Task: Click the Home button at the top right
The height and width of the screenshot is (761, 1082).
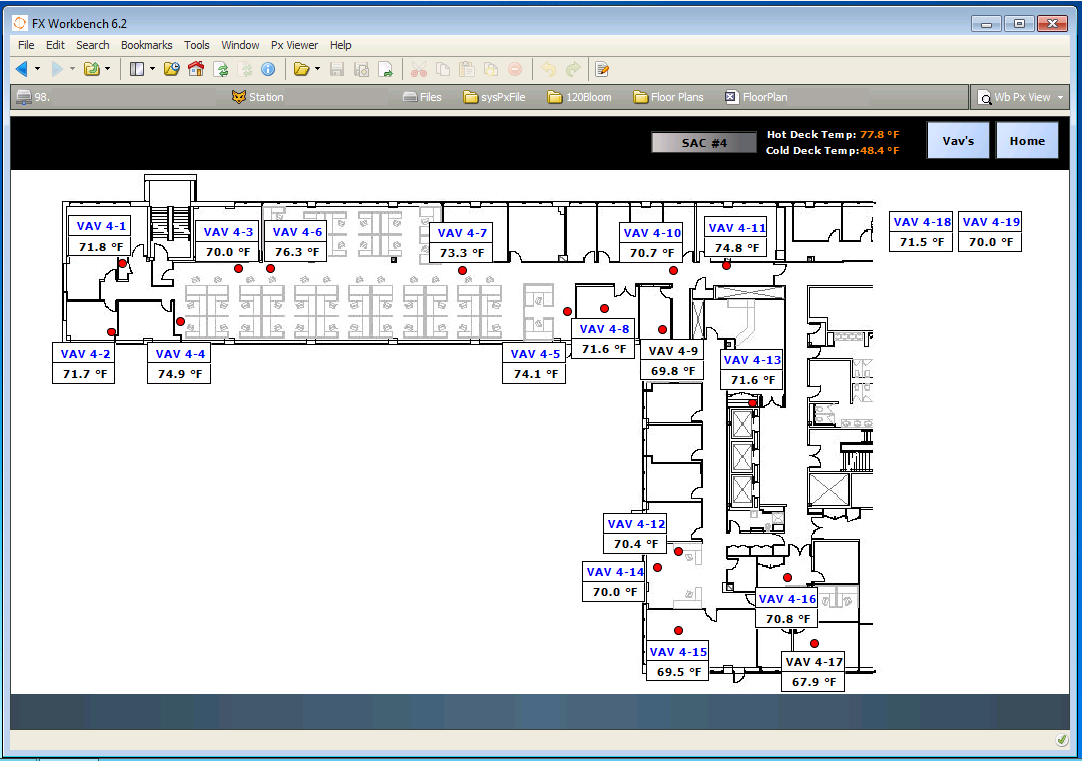Action: [x=1027, y=140]
